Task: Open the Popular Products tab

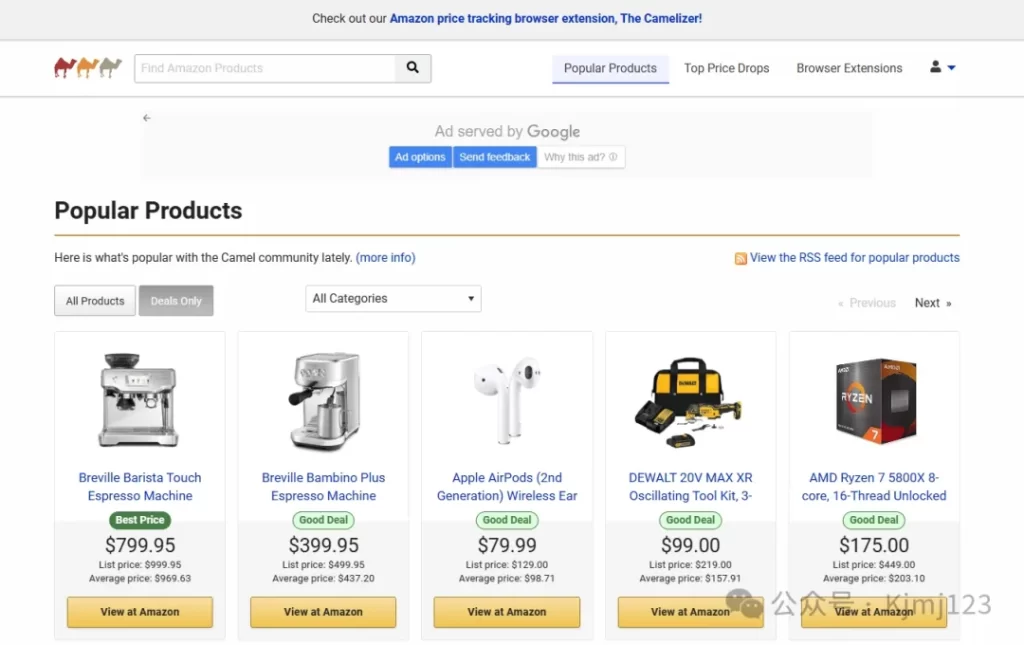Action: (x=610, y=68)
